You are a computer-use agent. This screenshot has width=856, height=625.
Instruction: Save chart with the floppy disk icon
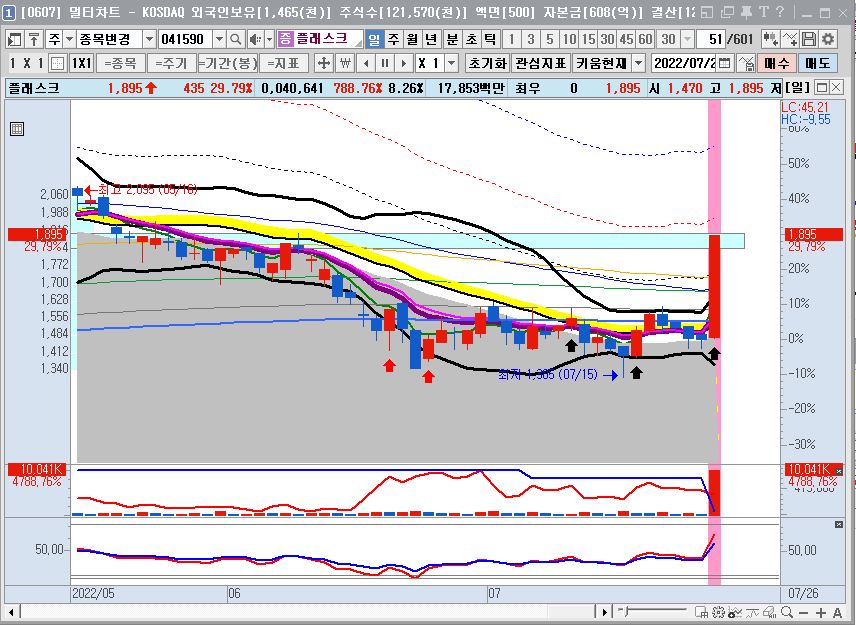point(809,39)
